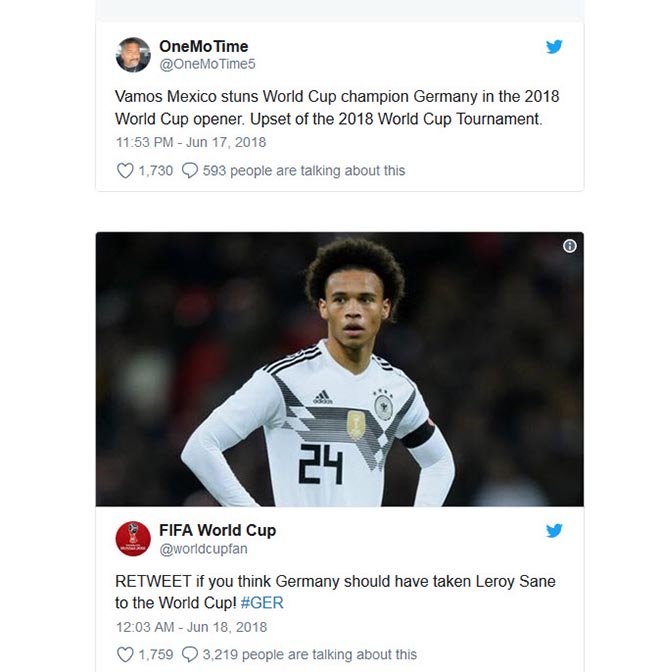Like the FIFA World Cup tweet using the heart icon

[x=125, y=655]
